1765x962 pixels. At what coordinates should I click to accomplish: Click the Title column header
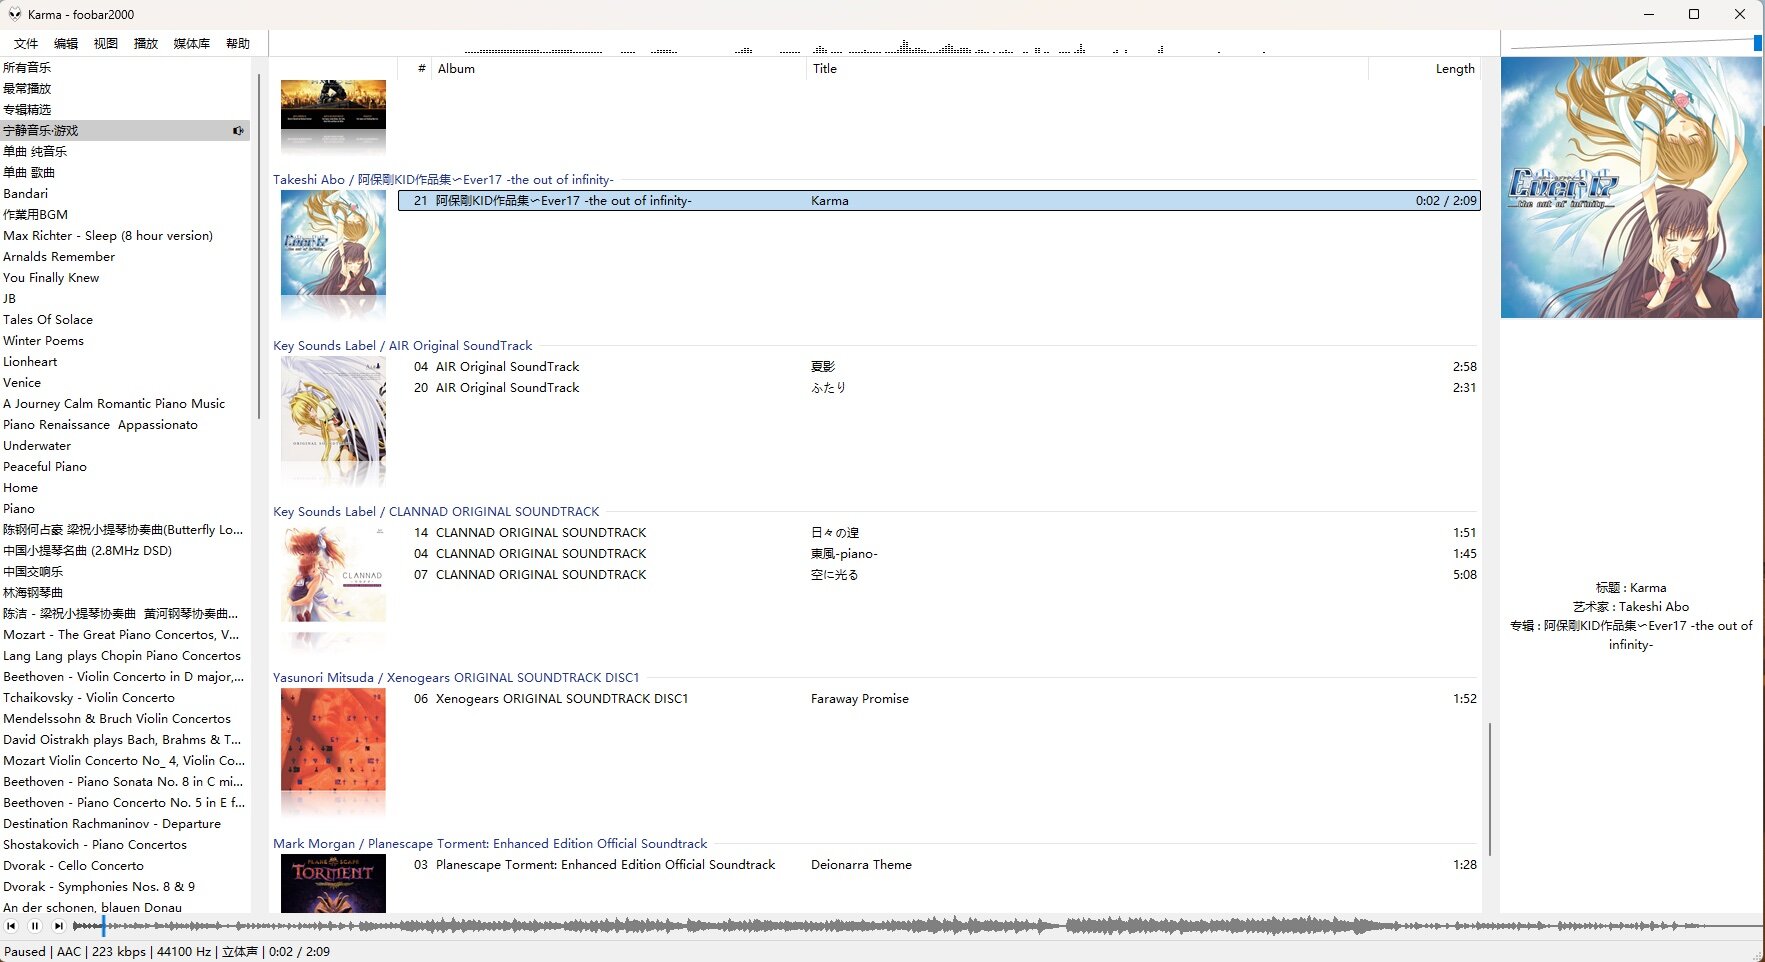(1087, 68)
